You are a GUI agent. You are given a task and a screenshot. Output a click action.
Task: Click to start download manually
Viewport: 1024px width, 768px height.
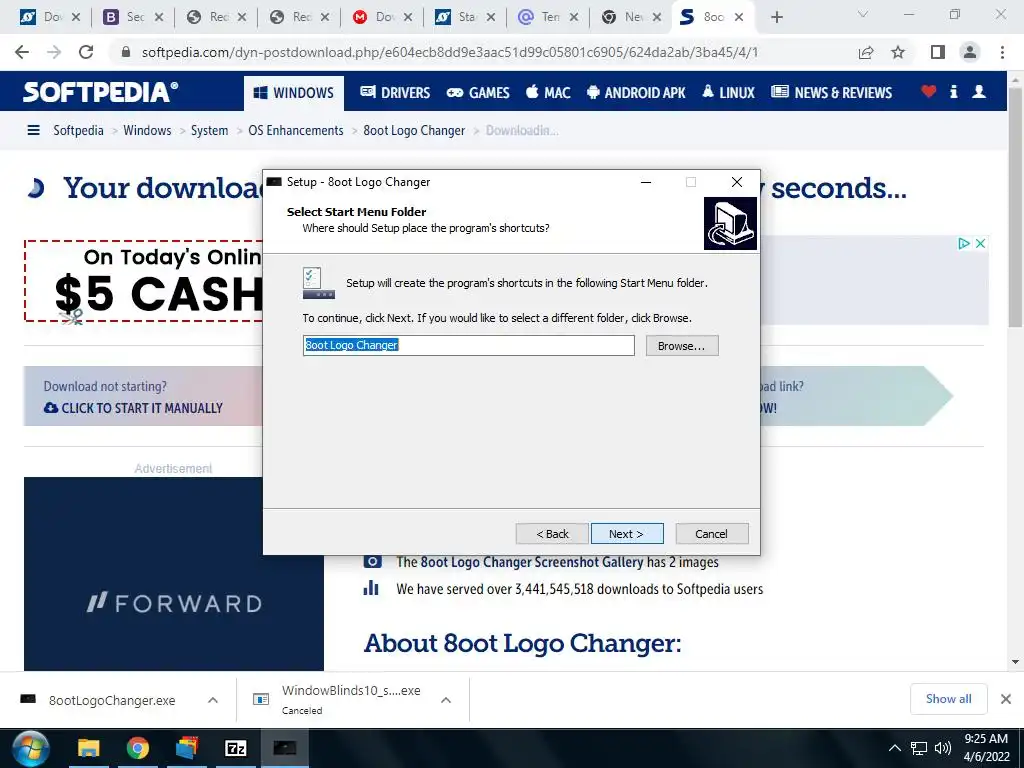(x=133, y=408)
